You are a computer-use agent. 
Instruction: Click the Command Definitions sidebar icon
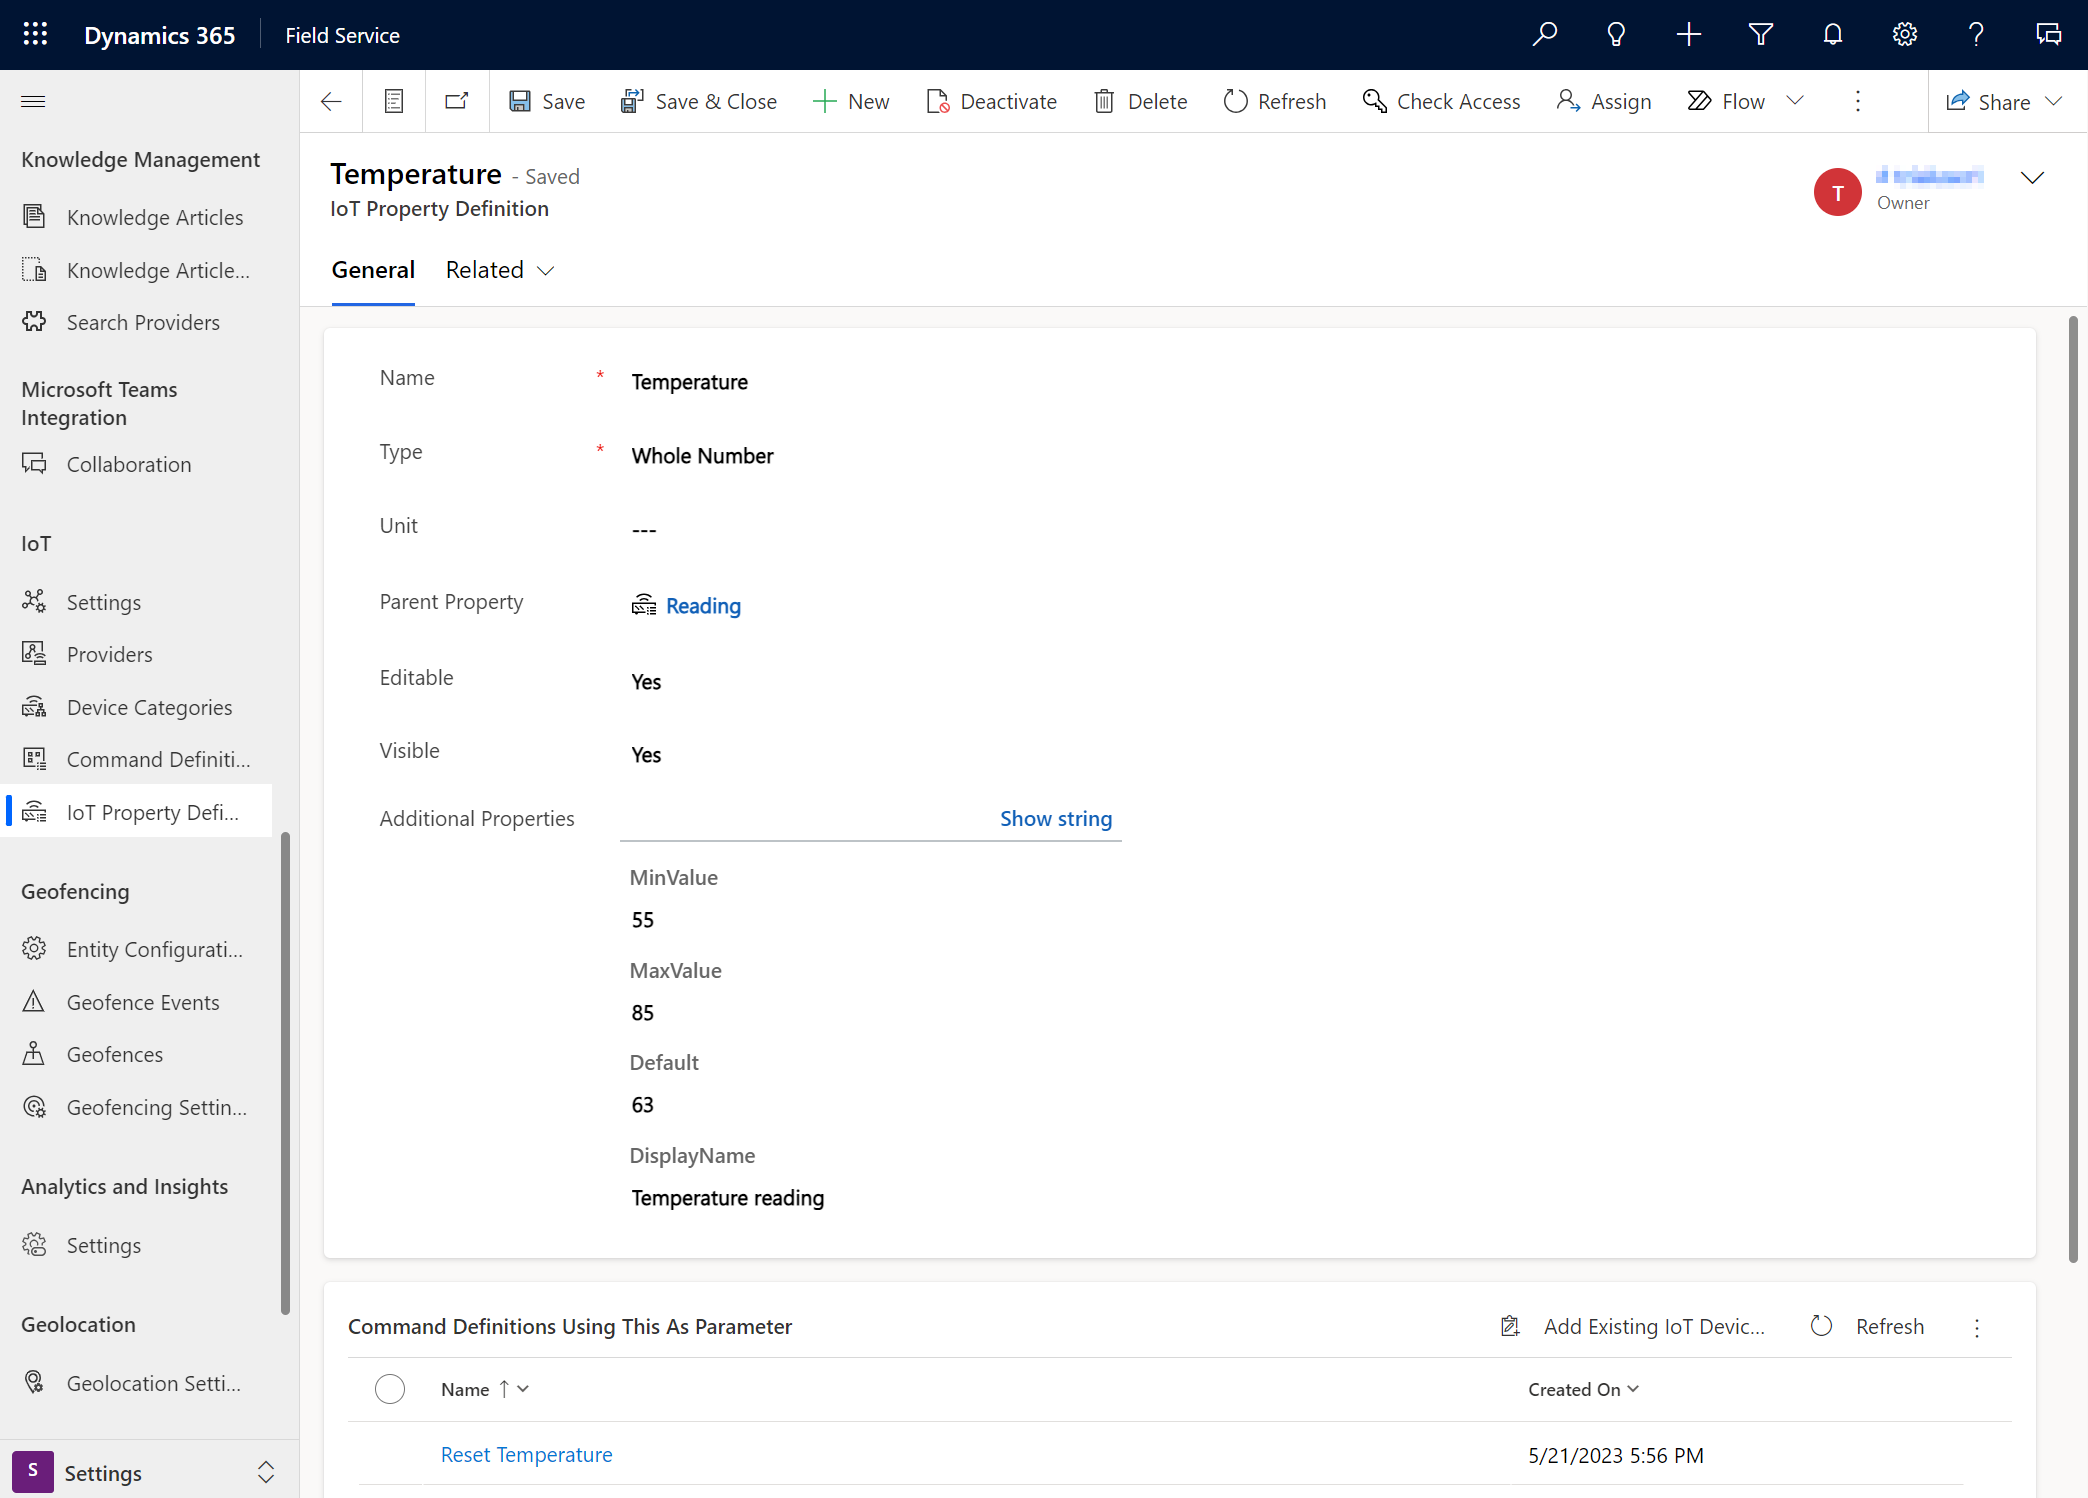pyautogui.click(x=34, y=759)
